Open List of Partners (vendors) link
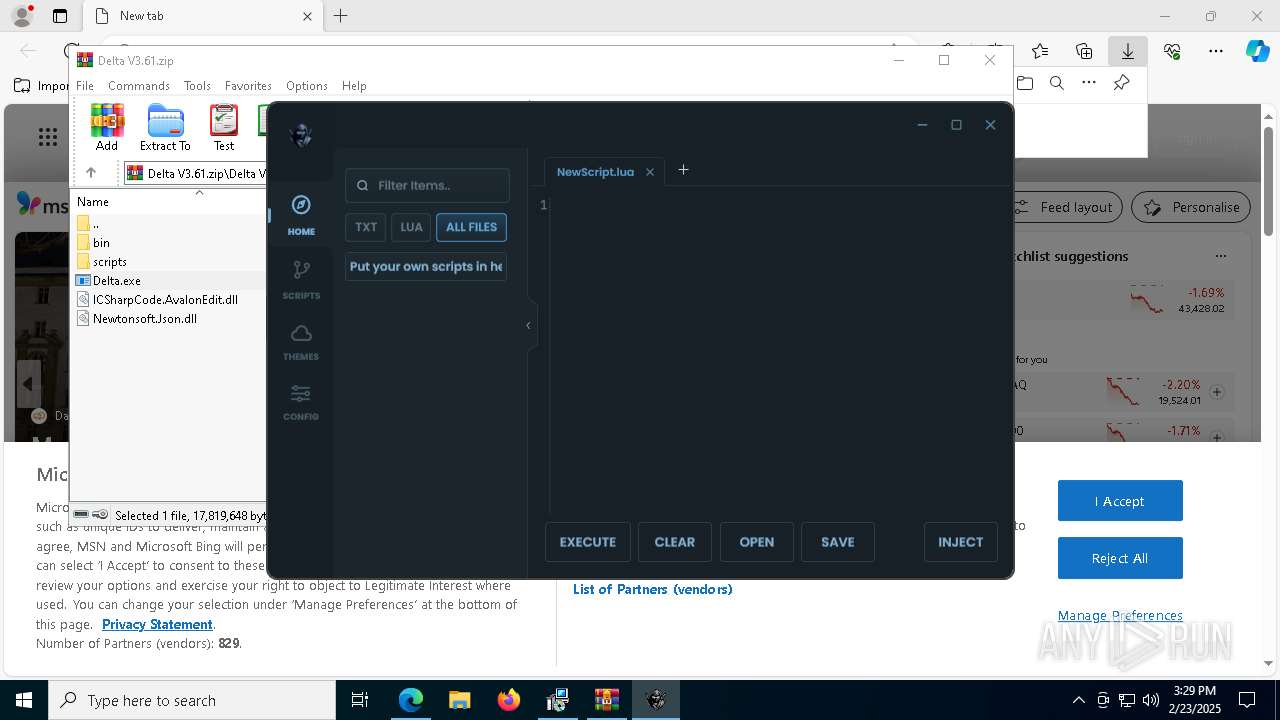 [x=653, y=589]
